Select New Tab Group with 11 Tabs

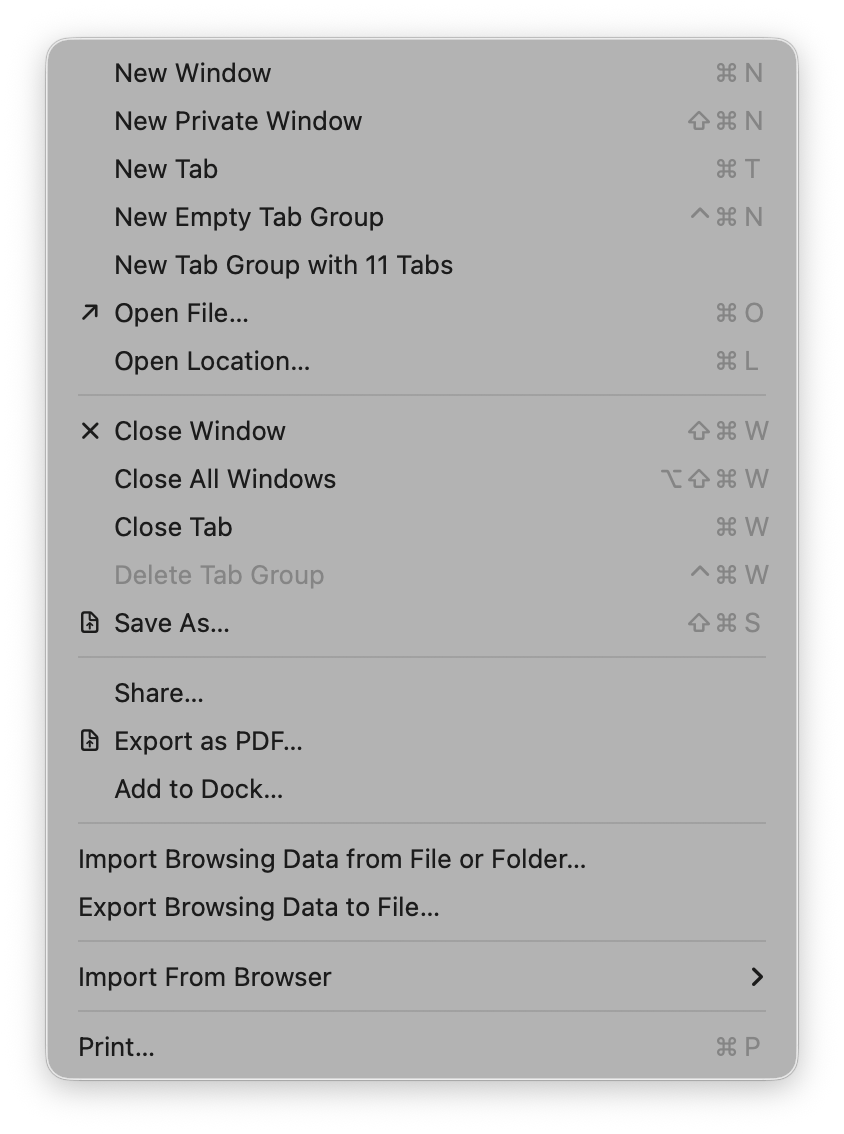pos(283,264)
